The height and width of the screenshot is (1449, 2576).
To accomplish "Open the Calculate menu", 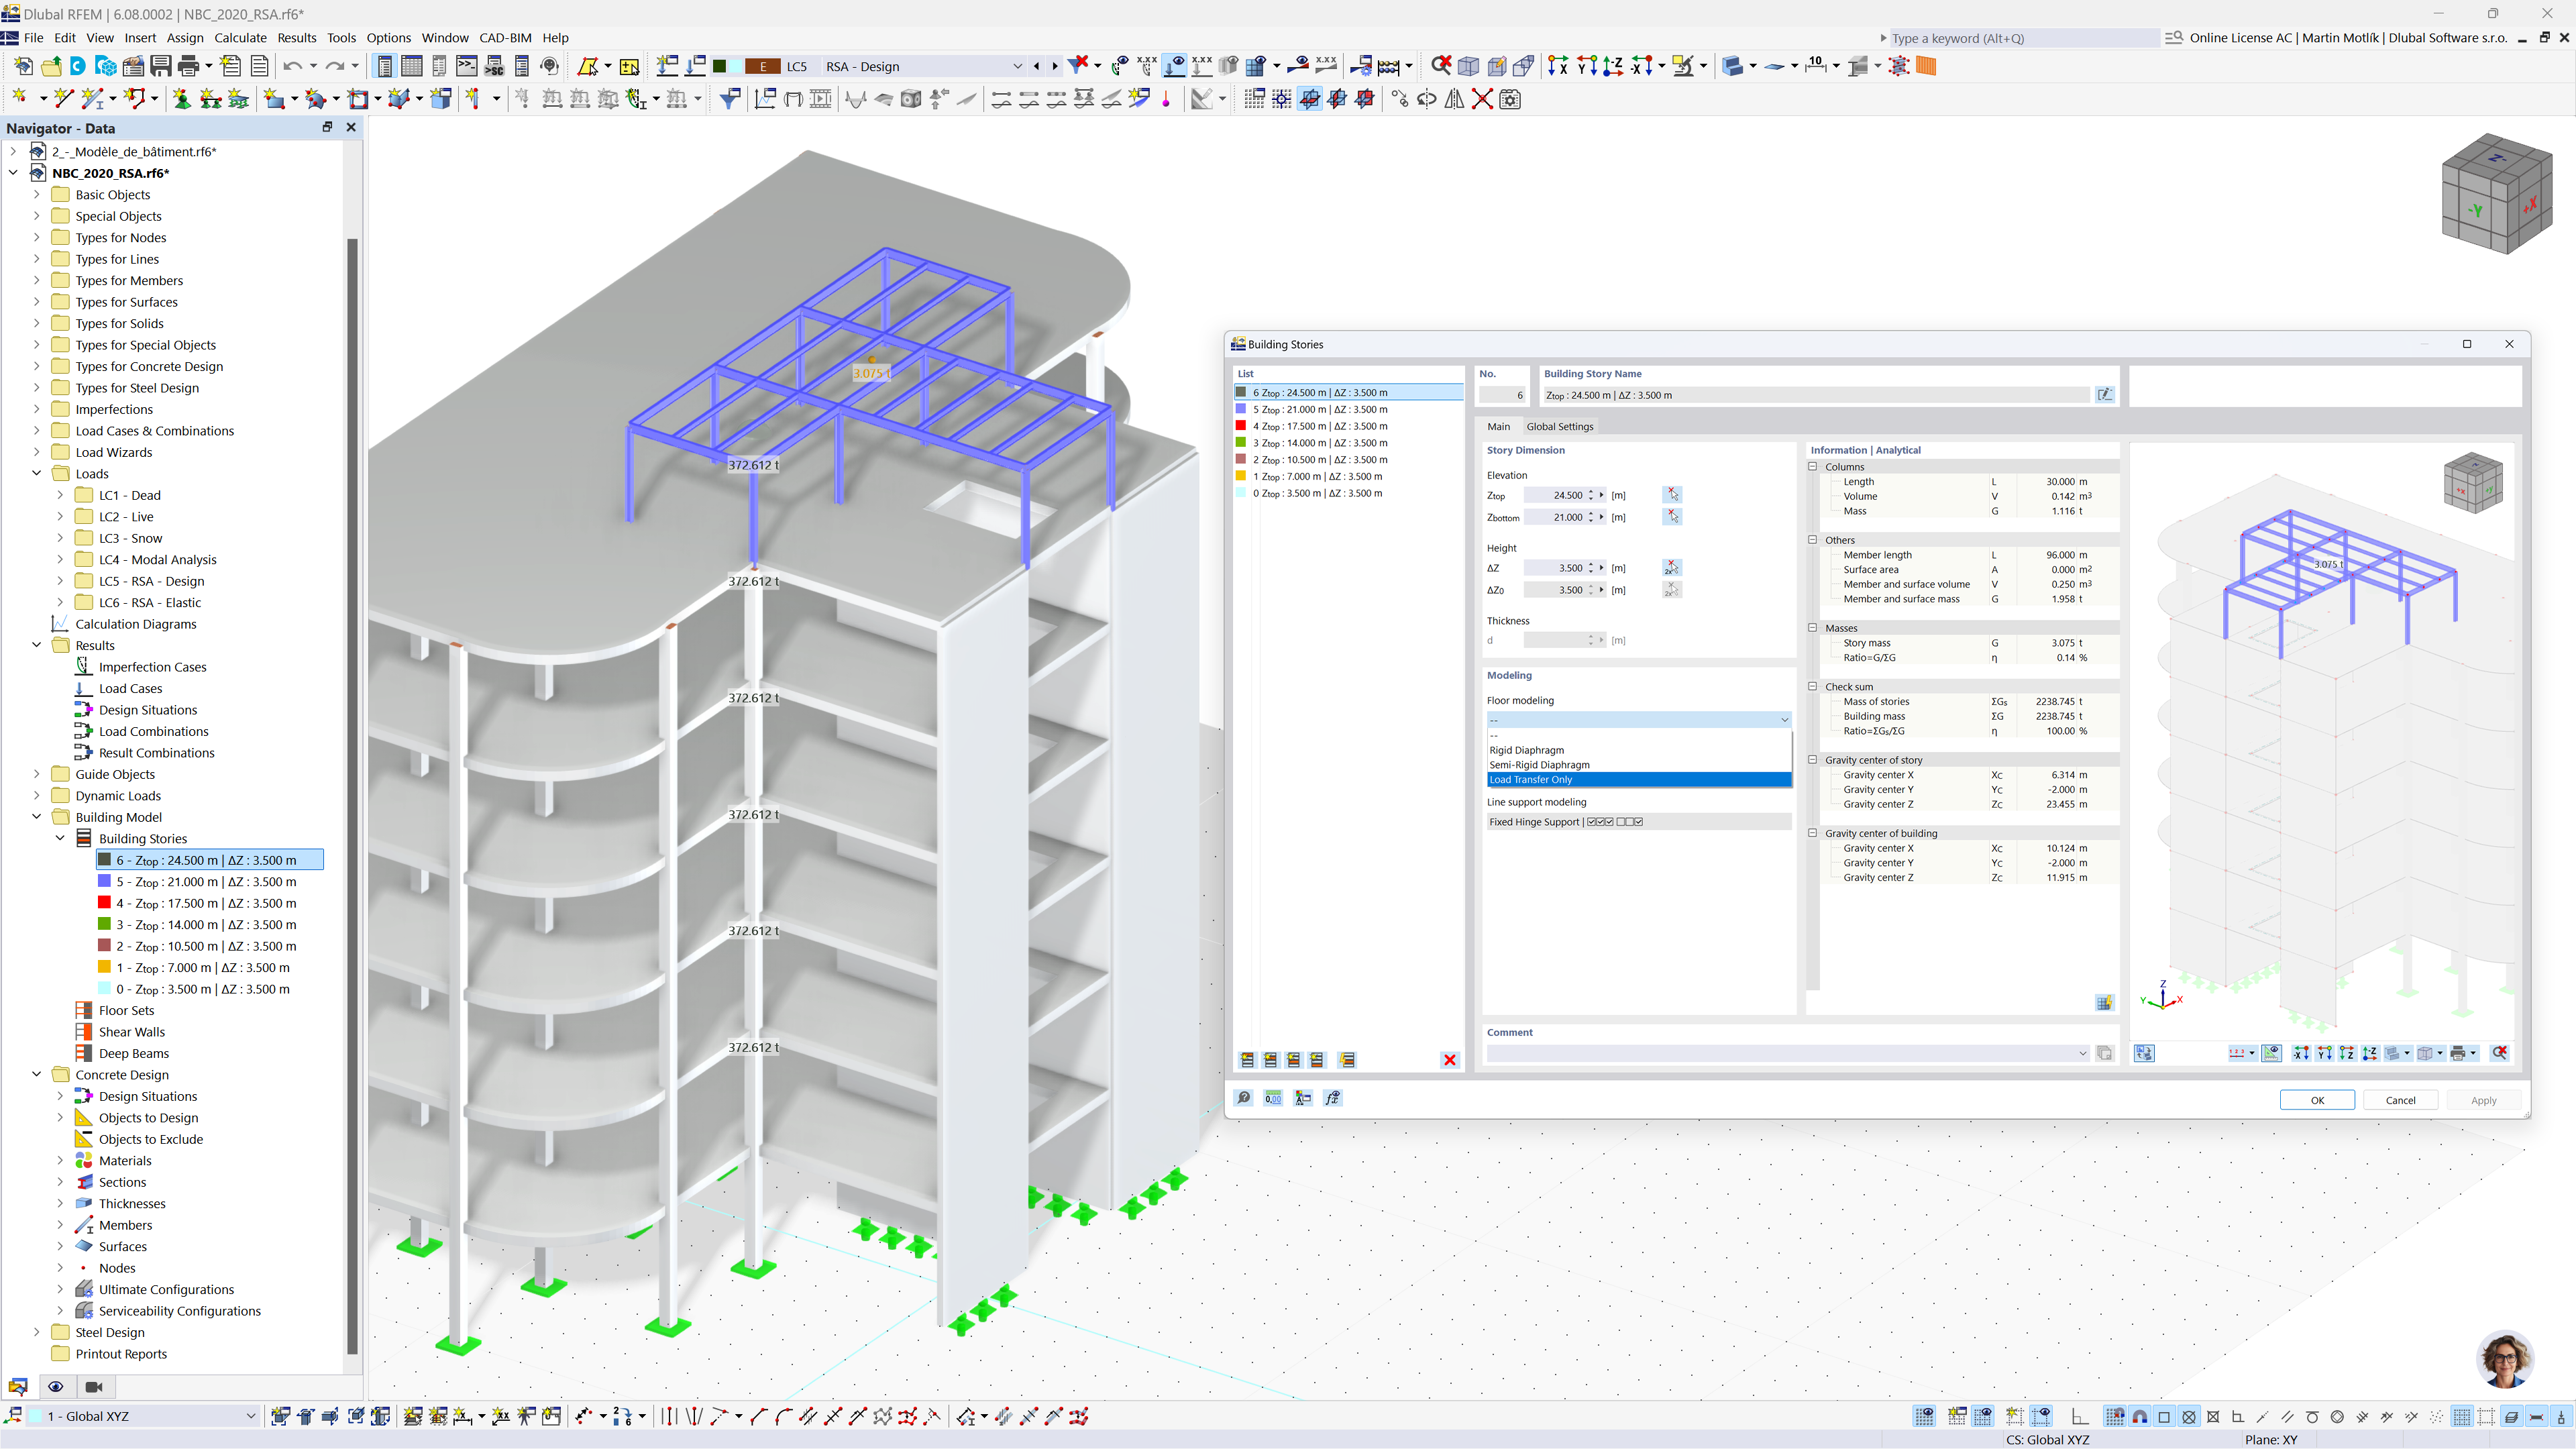I will pyautogui.click(x=240, y=37).
